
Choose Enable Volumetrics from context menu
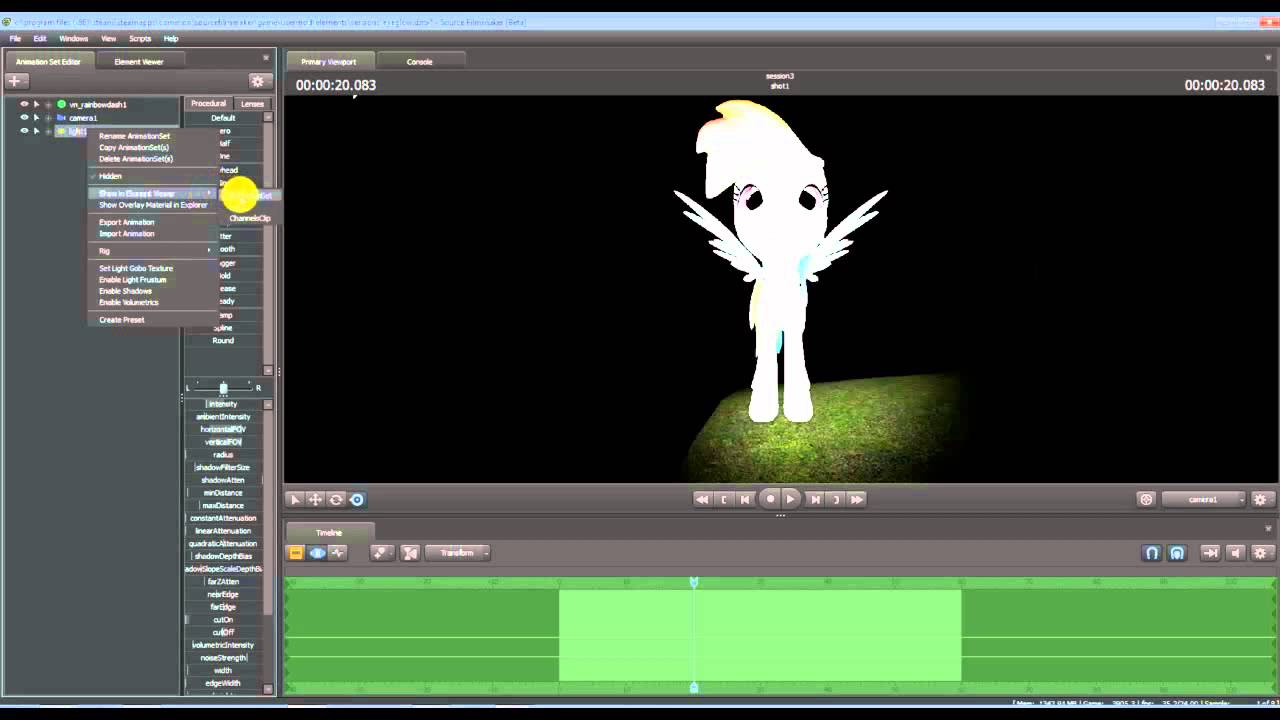pyautogui.click(x=129, y=302)
